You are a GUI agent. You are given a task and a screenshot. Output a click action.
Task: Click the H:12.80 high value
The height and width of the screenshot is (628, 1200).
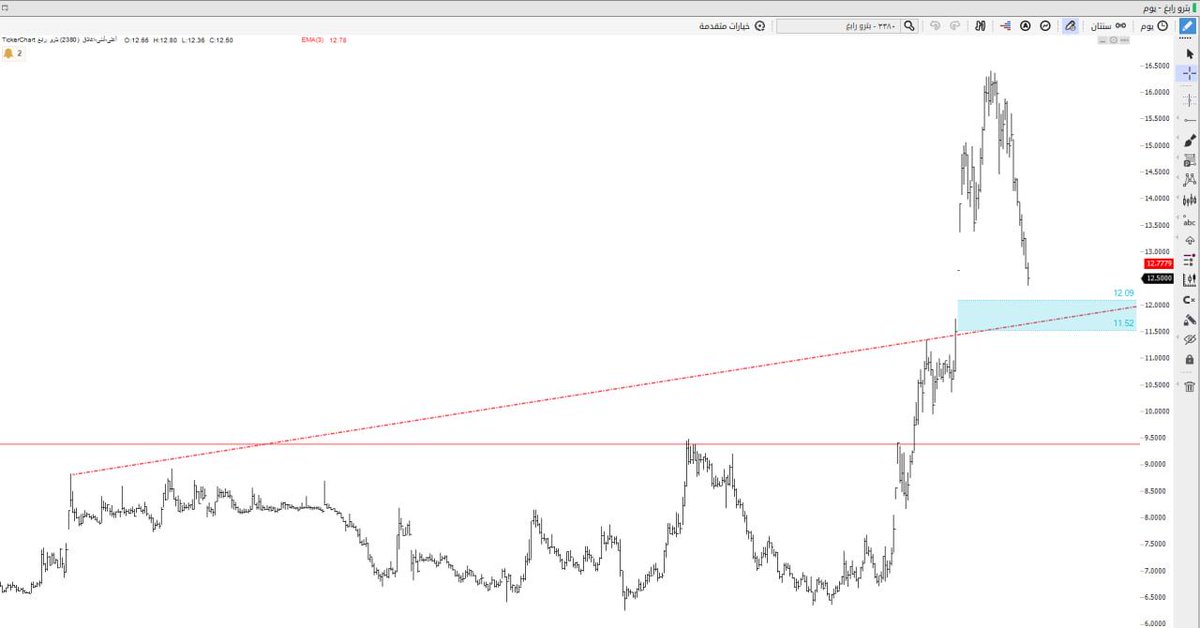point(165,40)
